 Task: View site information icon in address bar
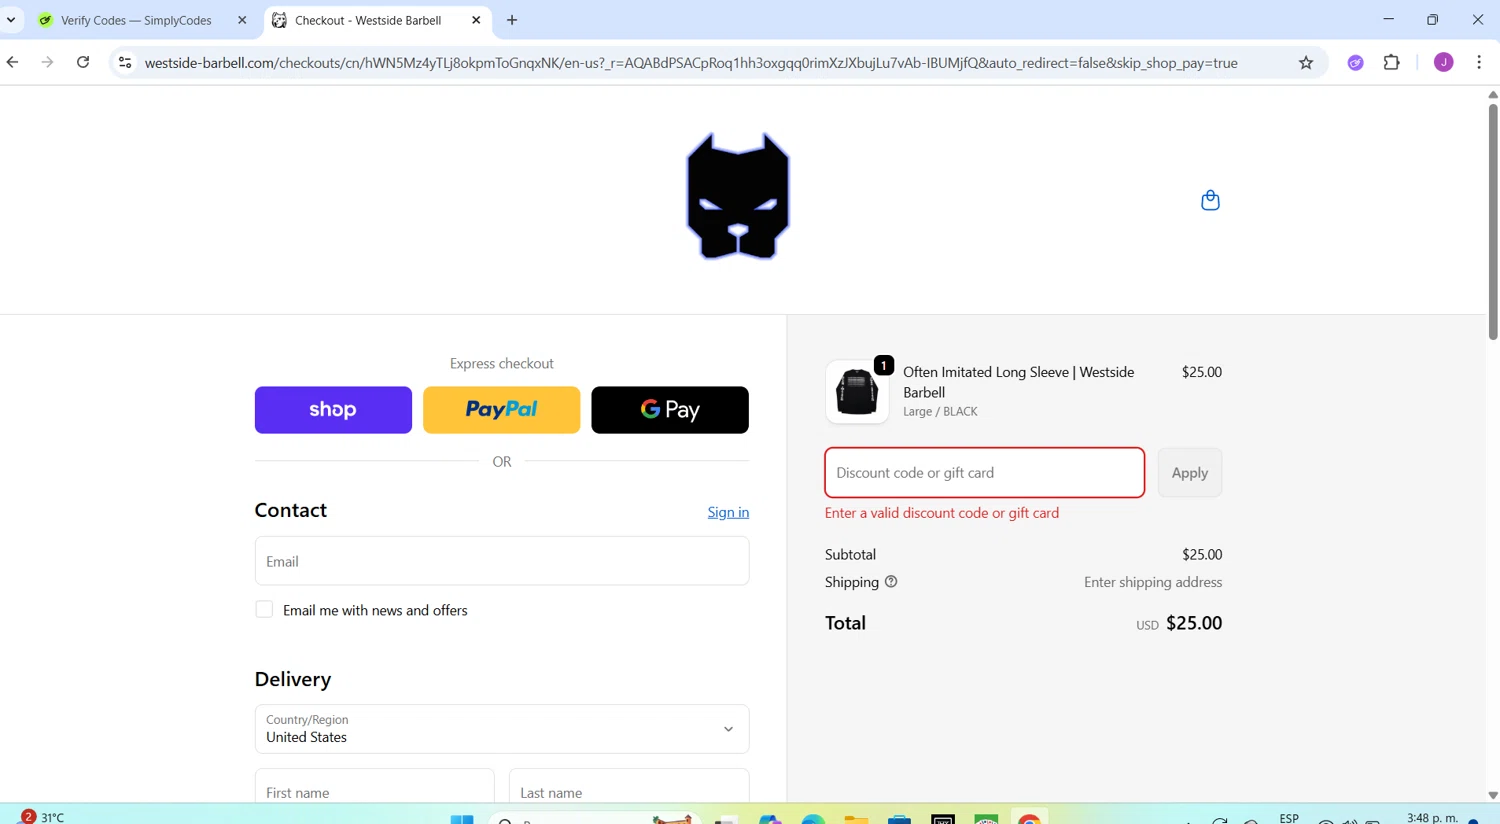point(125,63)
